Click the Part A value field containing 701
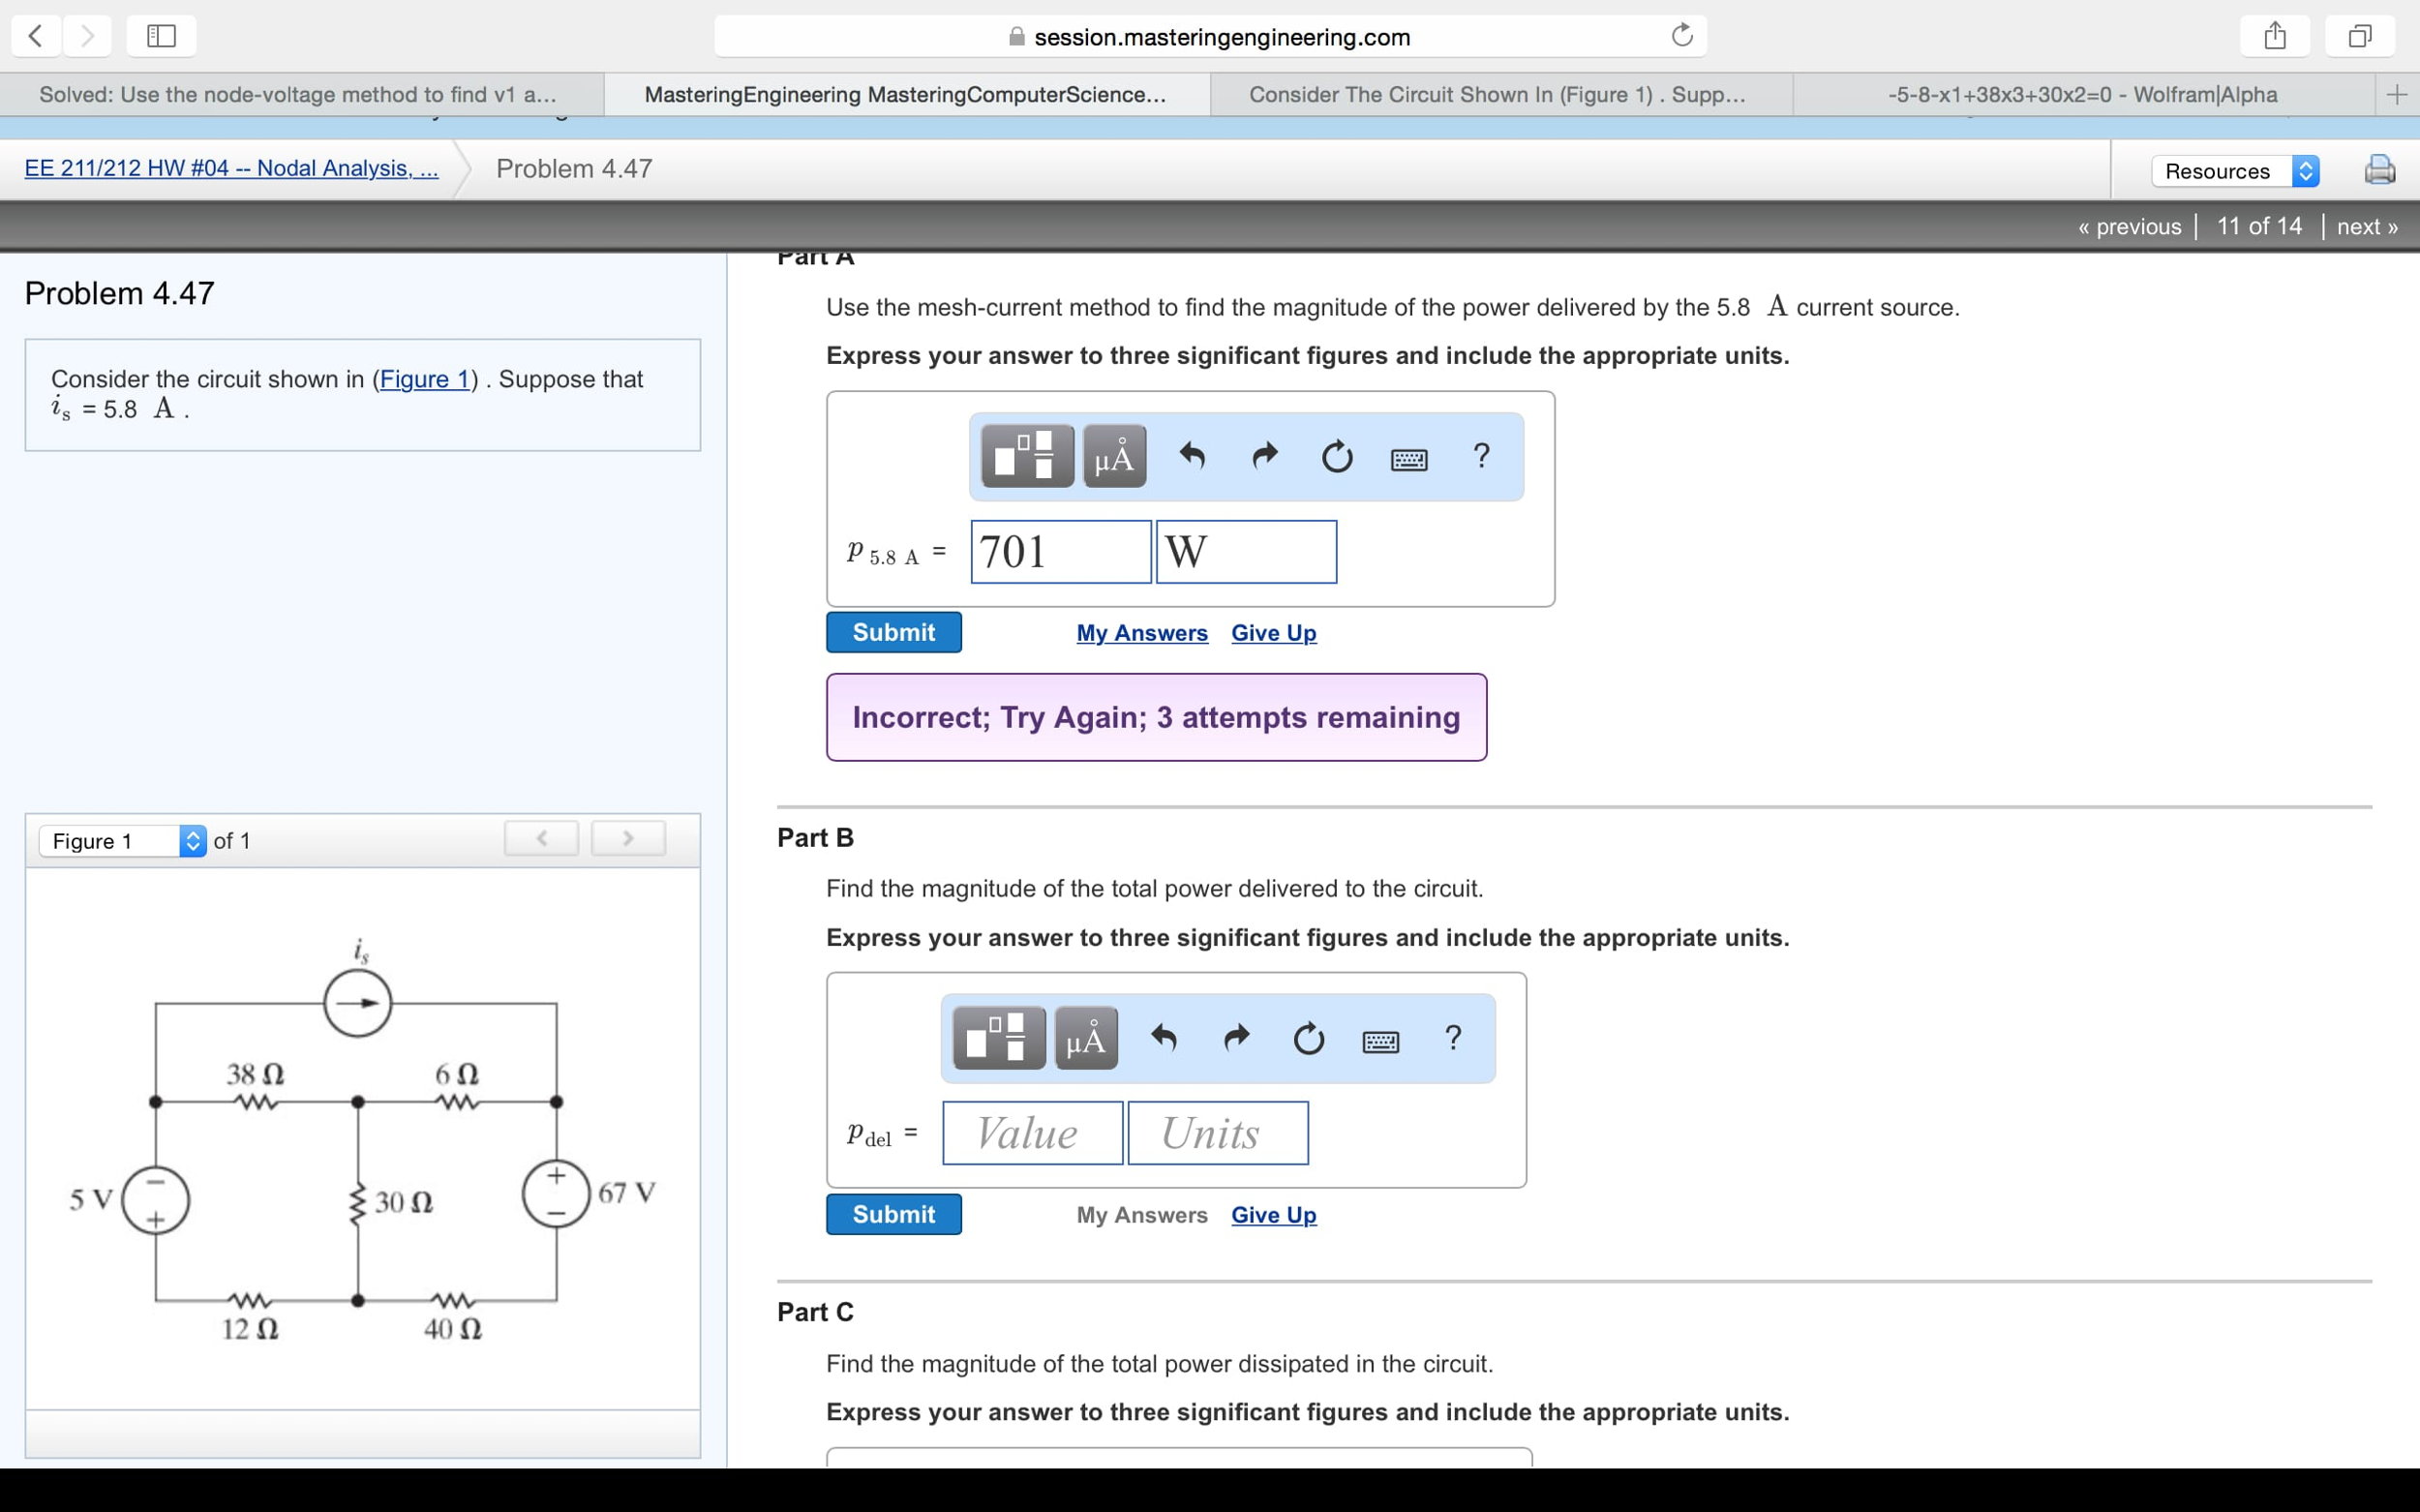2420x1512 pixels. pos(1061,551)
